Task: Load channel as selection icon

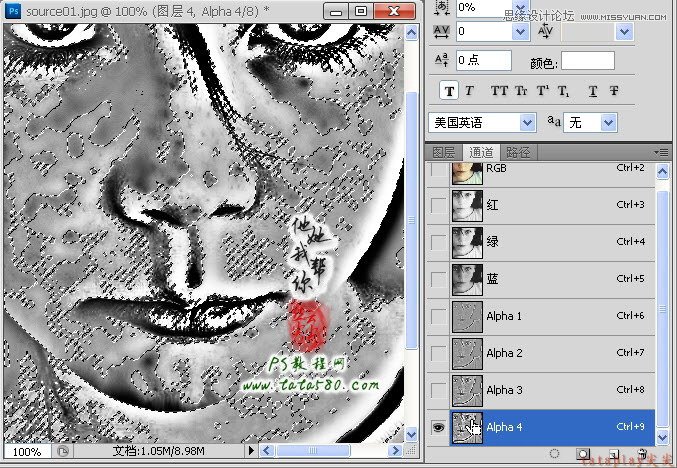Action: point(555,454)
